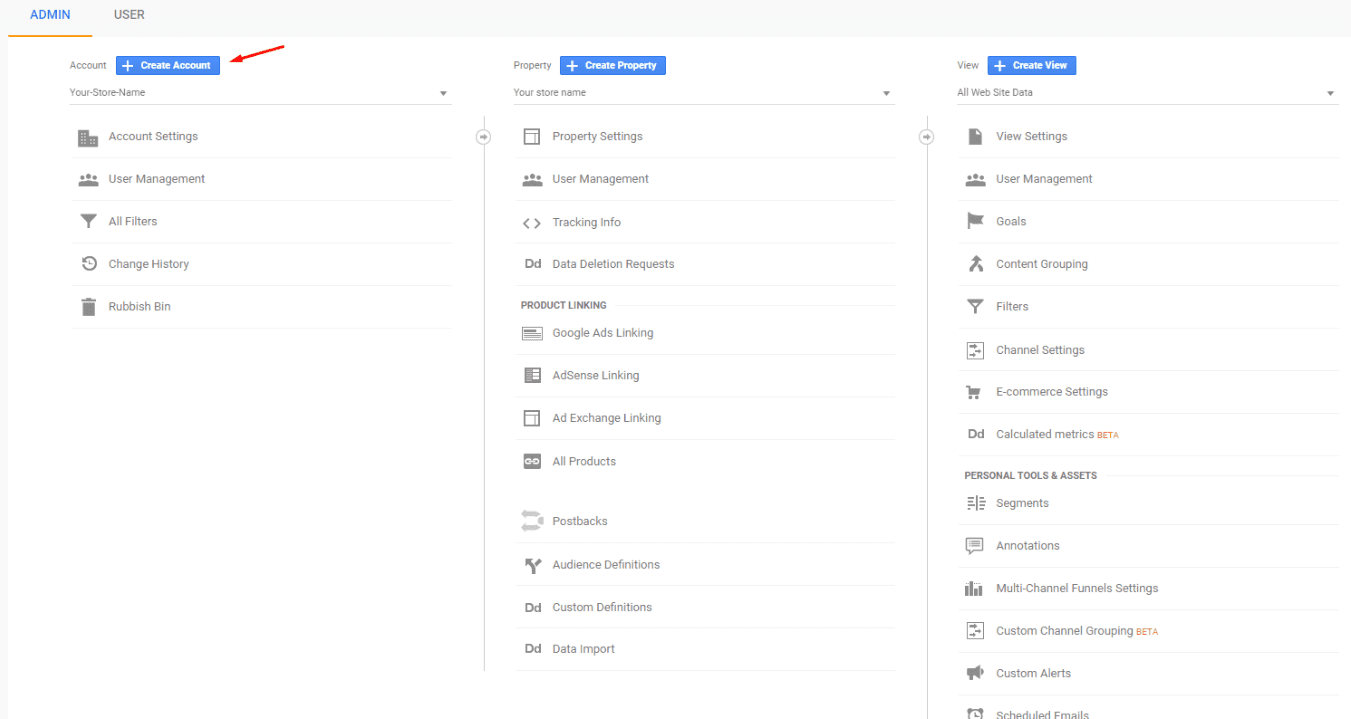Viewport: 1351px width, 719px height.
Task: Click the All Filters funnel icon
Action: [88, 222]
